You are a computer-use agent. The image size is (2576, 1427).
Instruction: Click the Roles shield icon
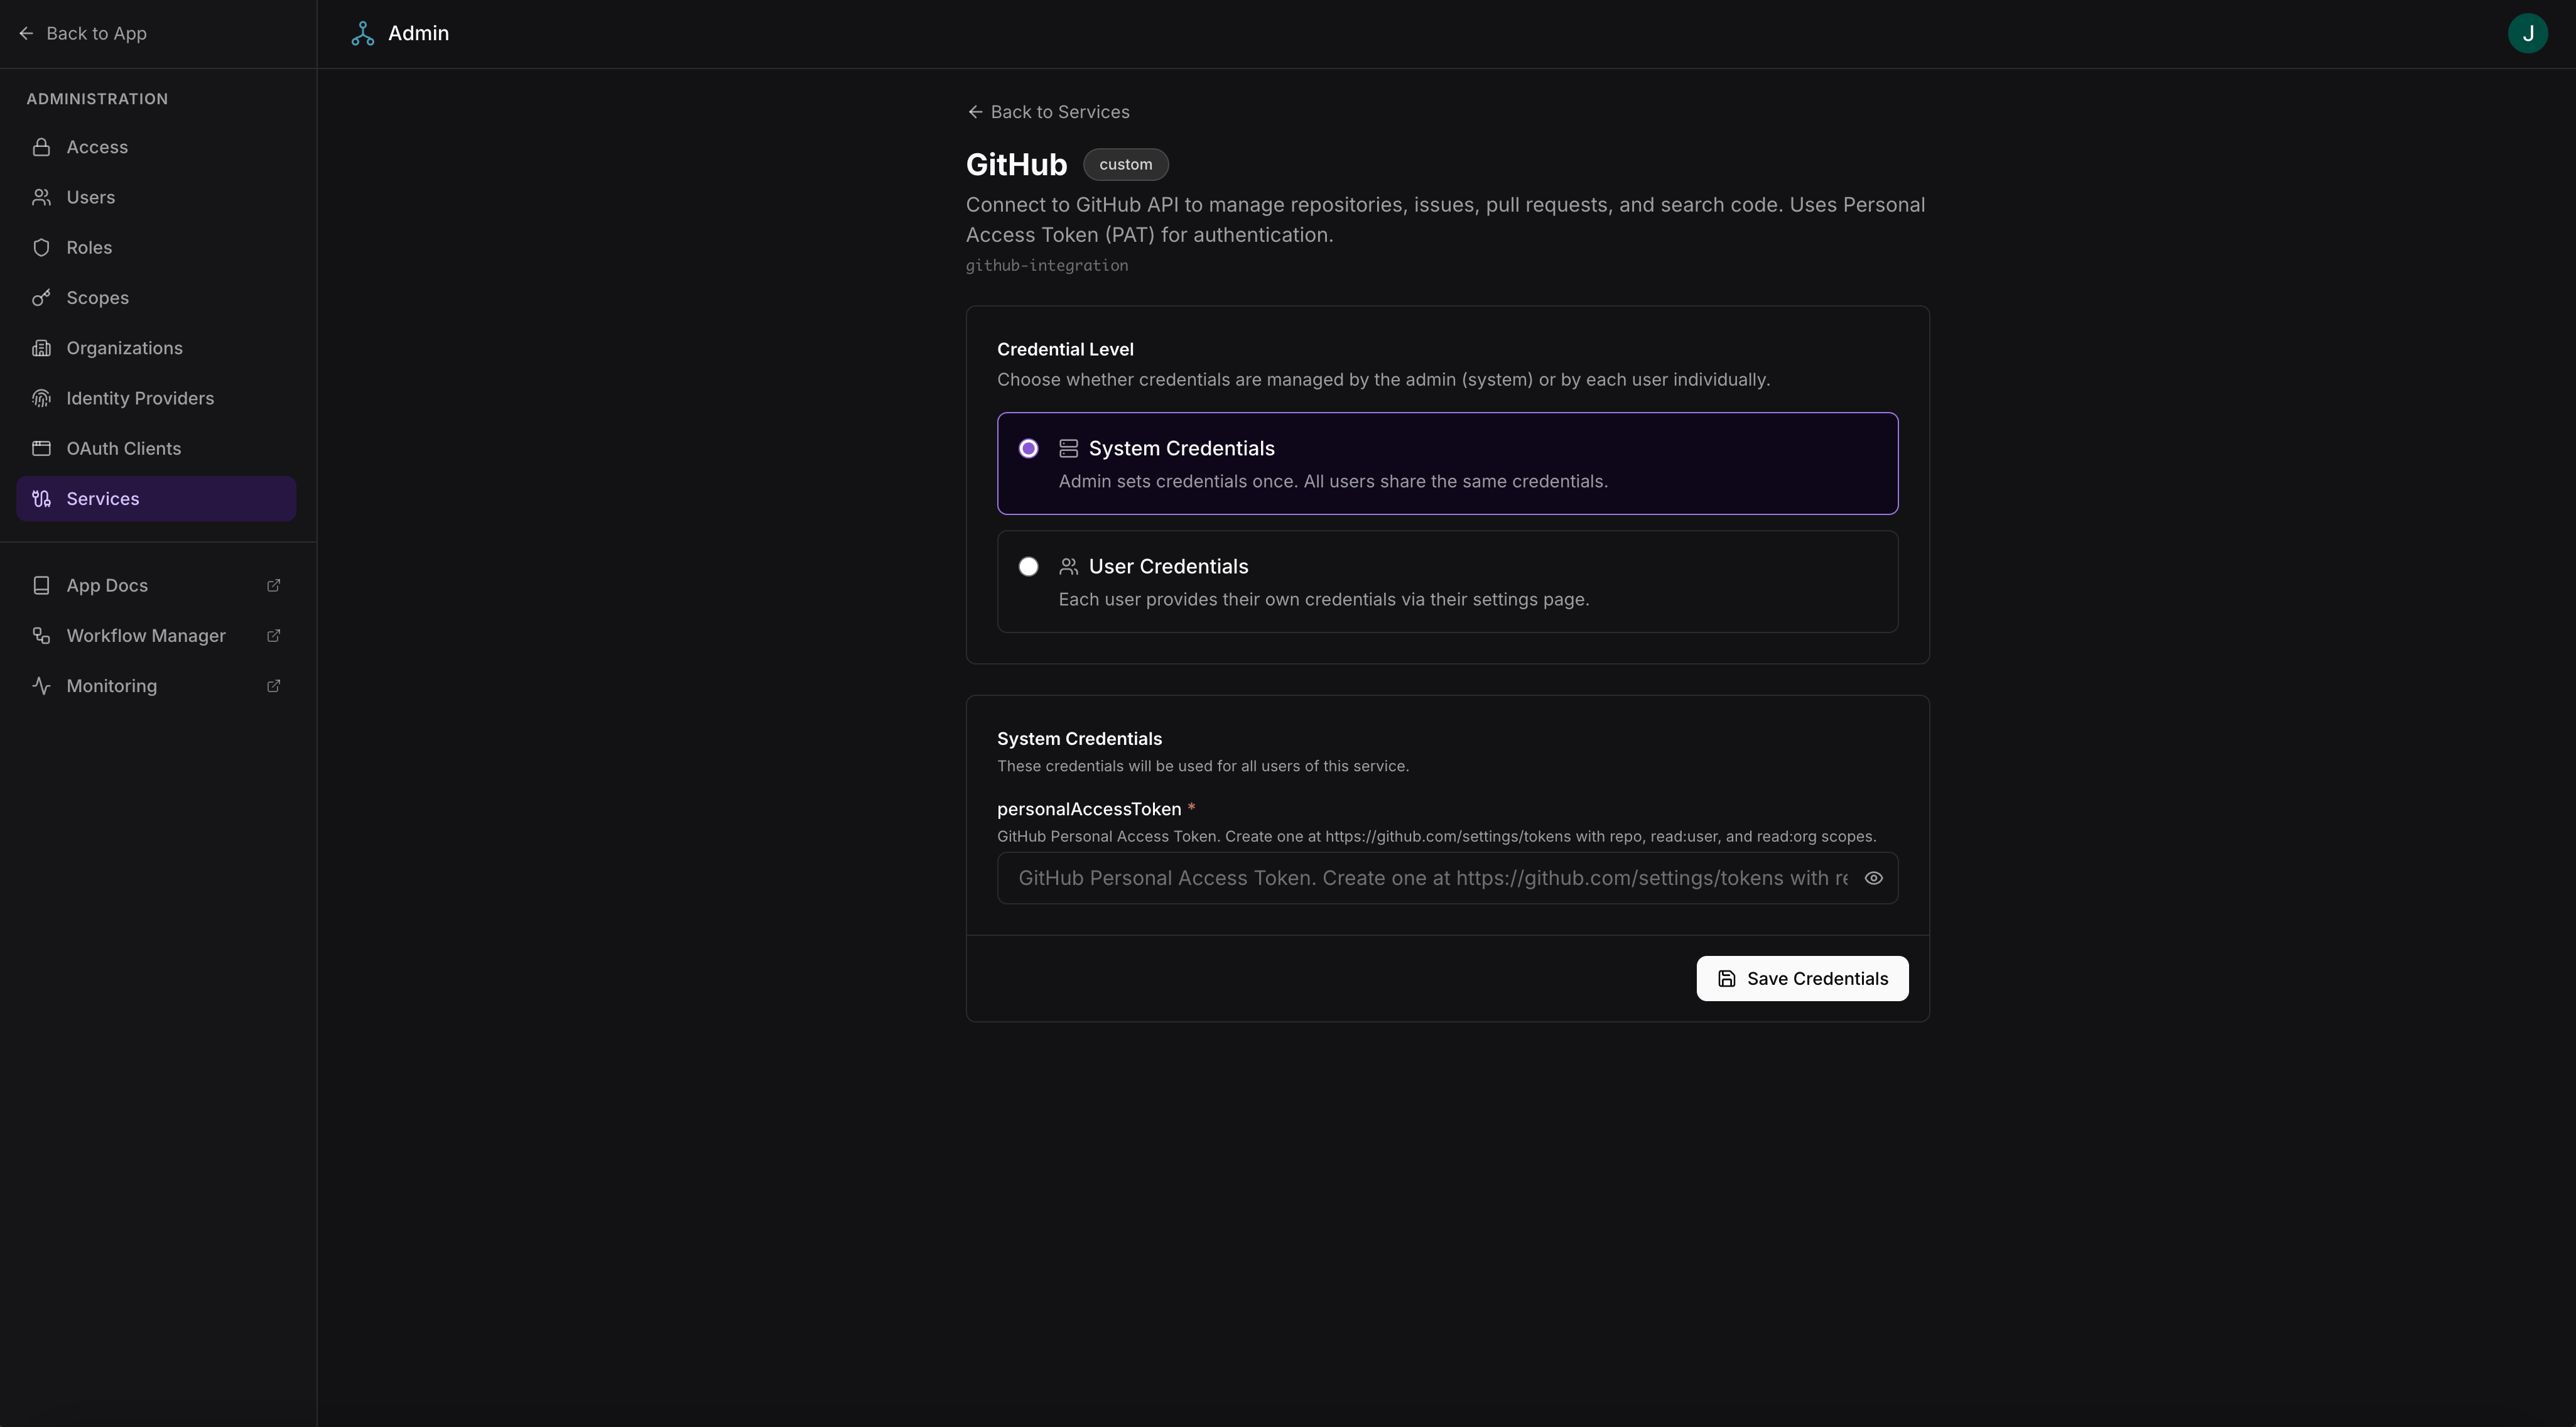click(x=41, y=247)
